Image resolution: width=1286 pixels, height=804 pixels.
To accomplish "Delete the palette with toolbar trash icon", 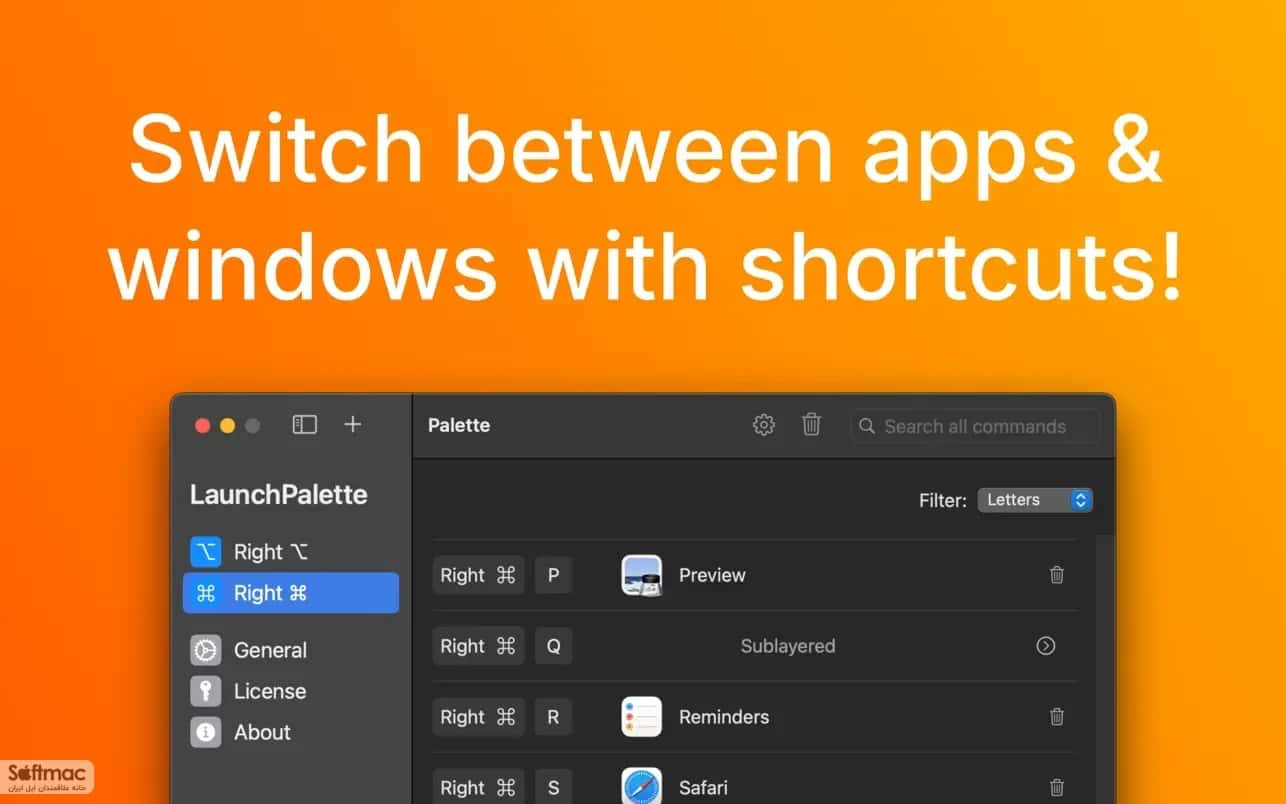I will [x=812, y=425].
